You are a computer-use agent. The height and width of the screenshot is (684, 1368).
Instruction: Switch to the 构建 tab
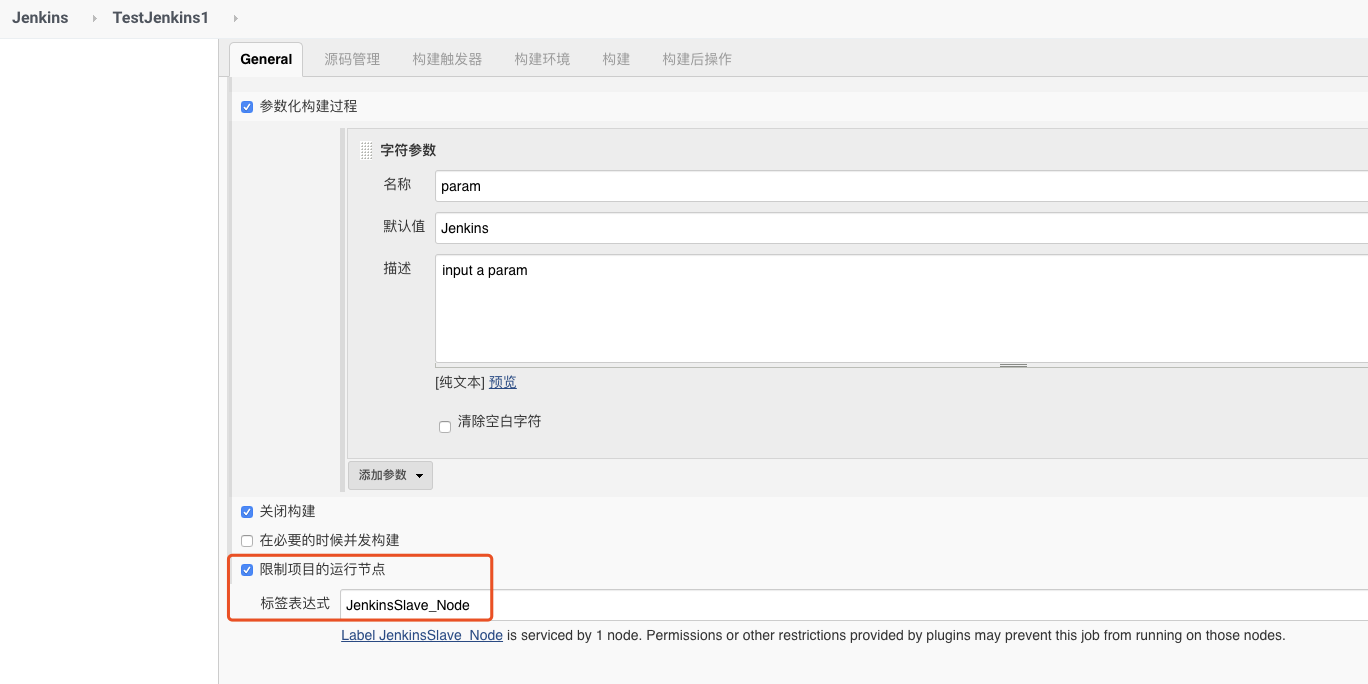[616, 59]
